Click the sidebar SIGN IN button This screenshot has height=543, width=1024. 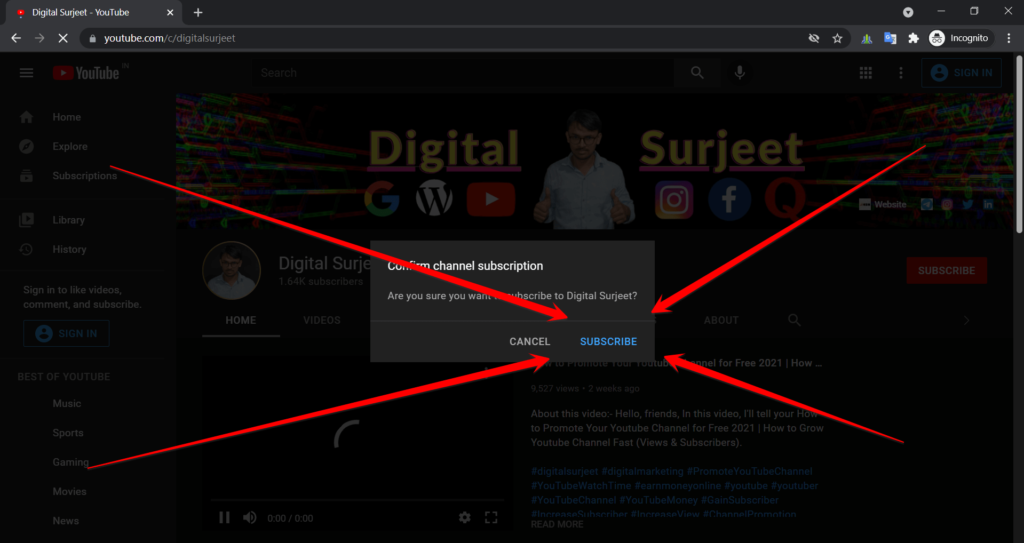pyautogui.click(x=66, y=333)
